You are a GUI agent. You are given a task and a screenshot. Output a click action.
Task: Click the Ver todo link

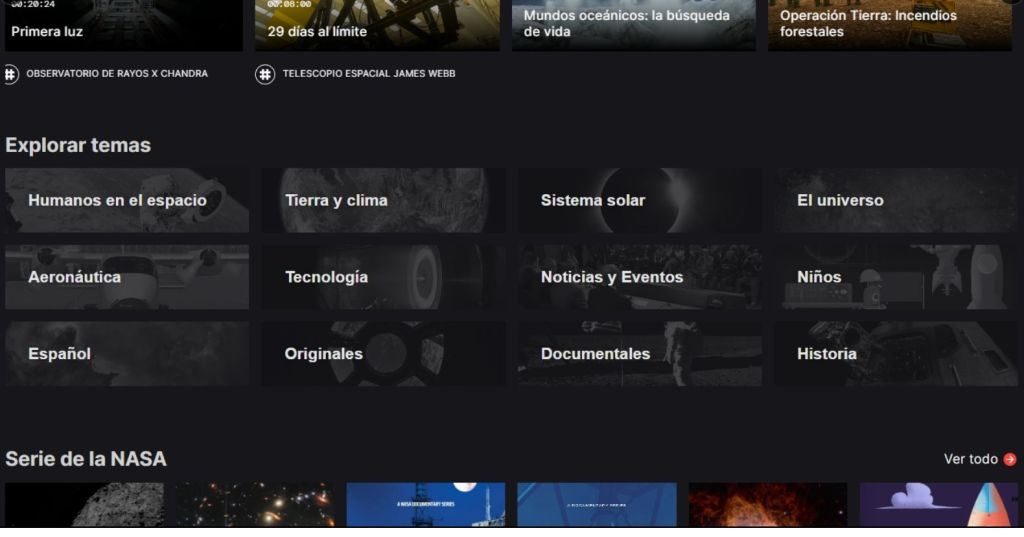(x=970, y=459)
